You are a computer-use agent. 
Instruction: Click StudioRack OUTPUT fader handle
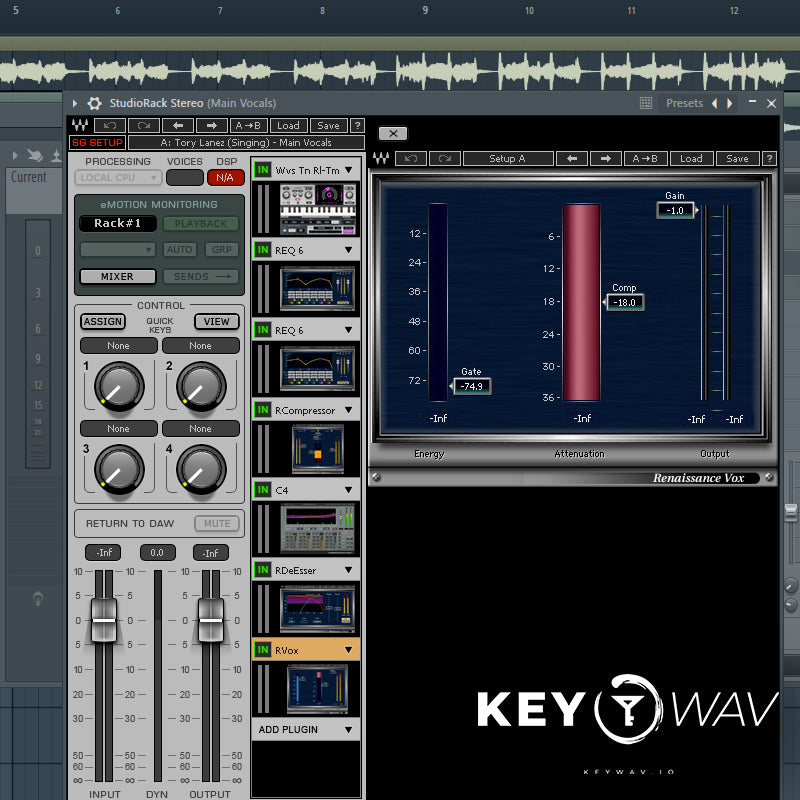click(x=211, y=620)
